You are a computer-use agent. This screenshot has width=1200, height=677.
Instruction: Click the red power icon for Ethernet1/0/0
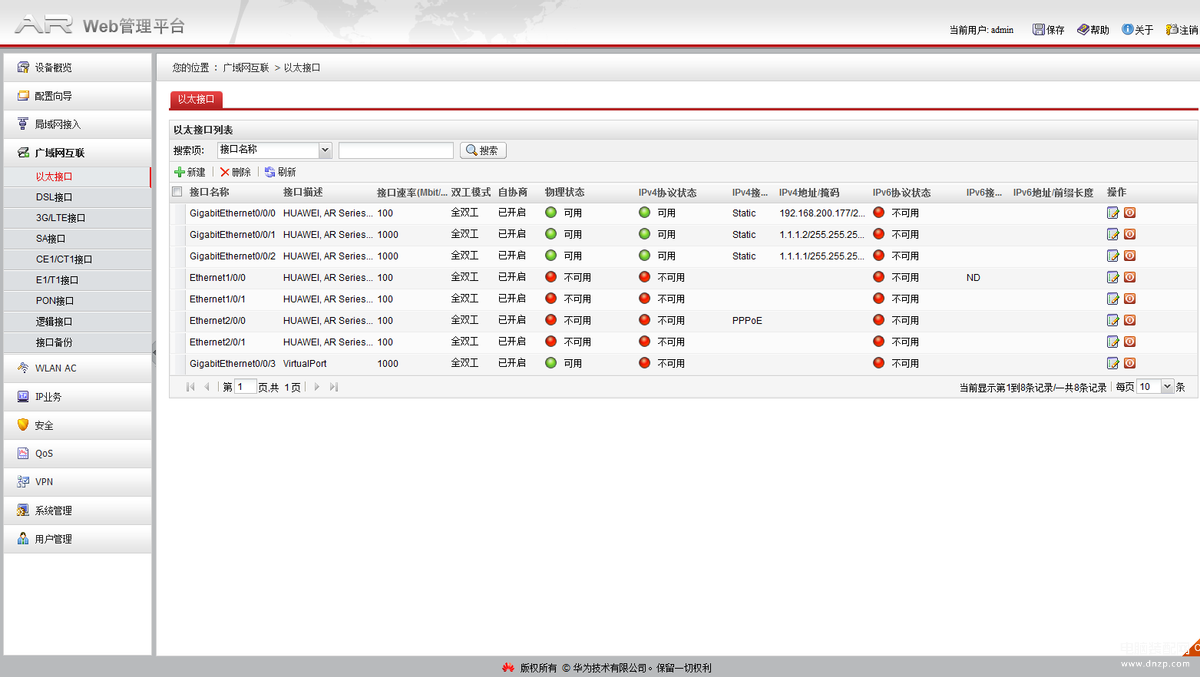pos(1129,277)
